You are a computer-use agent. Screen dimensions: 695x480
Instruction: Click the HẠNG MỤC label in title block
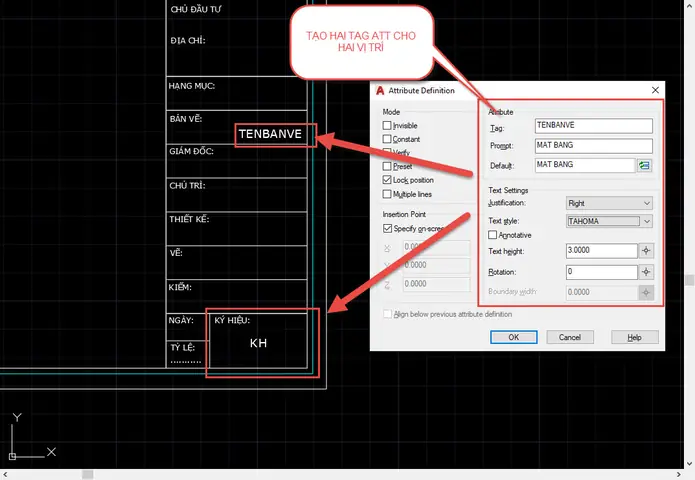coord(191,86)
